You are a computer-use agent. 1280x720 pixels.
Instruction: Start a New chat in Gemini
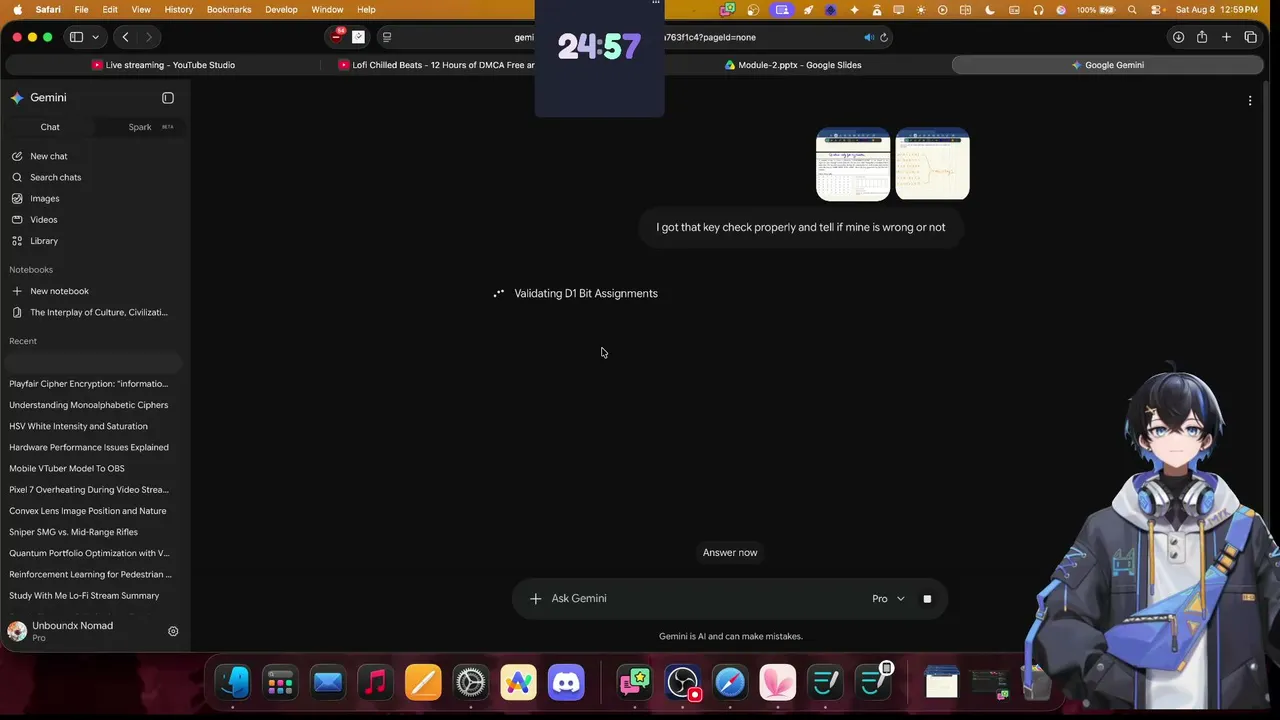[48, 156]
